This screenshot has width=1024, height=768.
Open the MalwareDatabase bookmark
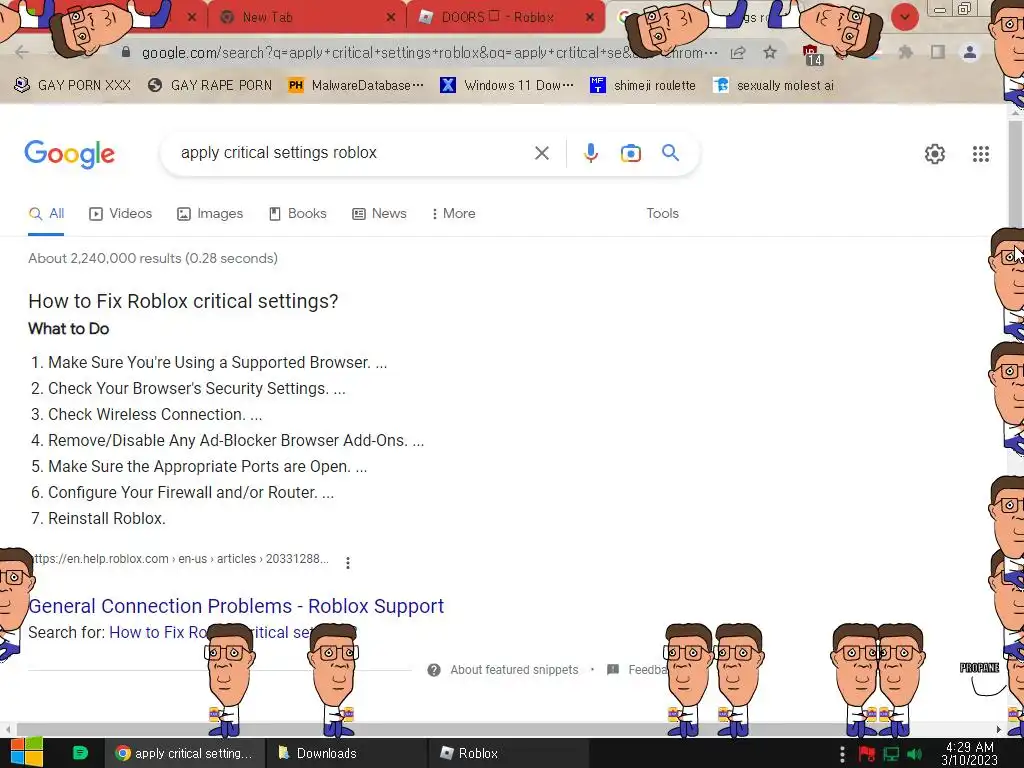pyautogui.click(x=356, y=85)
